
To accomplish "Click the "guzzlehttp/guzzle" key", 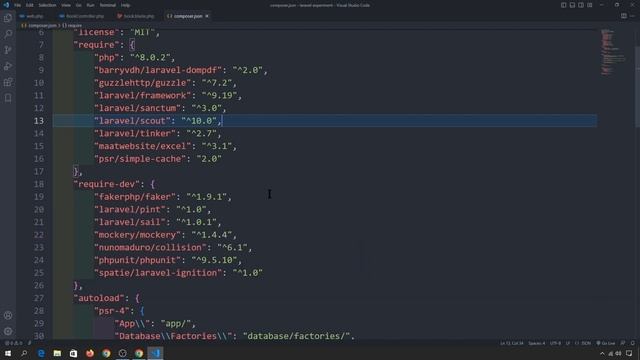I will [x=143, y=83].
